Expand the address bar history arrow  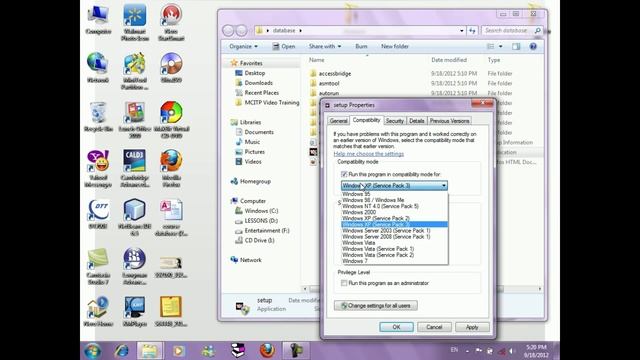click(462, 31)
